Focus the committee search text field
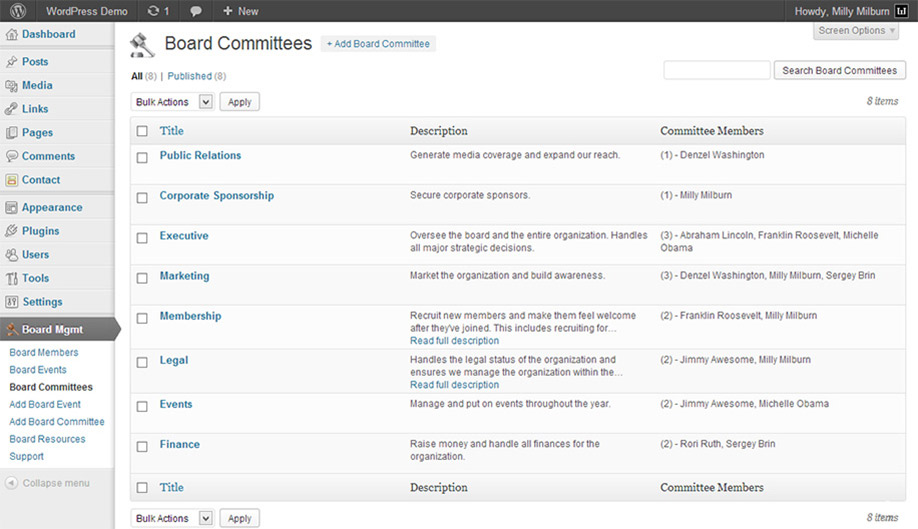Screen dimensions: 918x529 (x=716, y=70)
